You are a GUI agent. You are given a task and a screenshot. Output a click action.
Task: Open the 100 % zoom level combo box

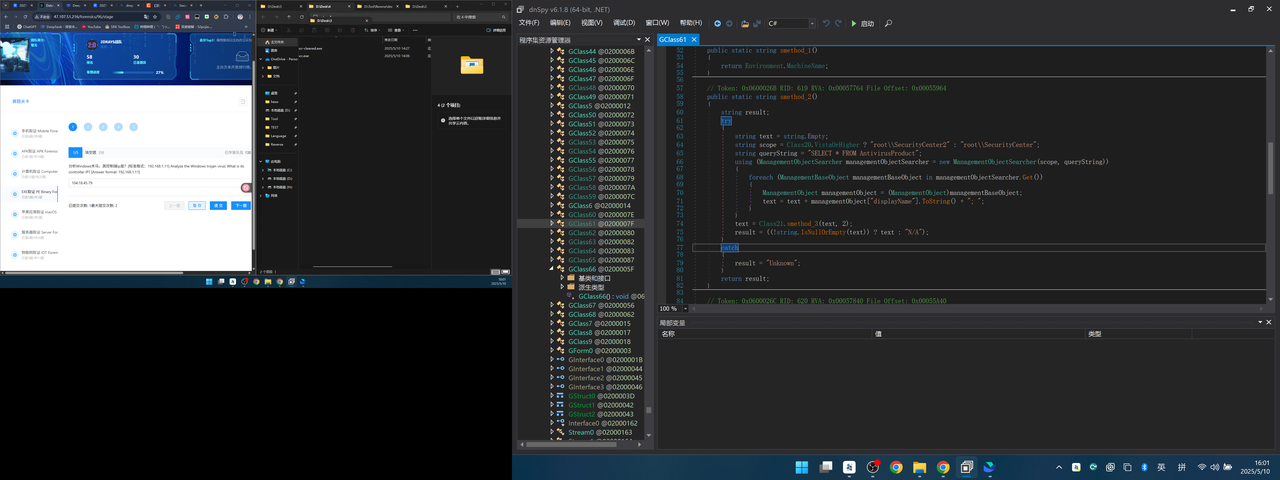coord(684,309)
